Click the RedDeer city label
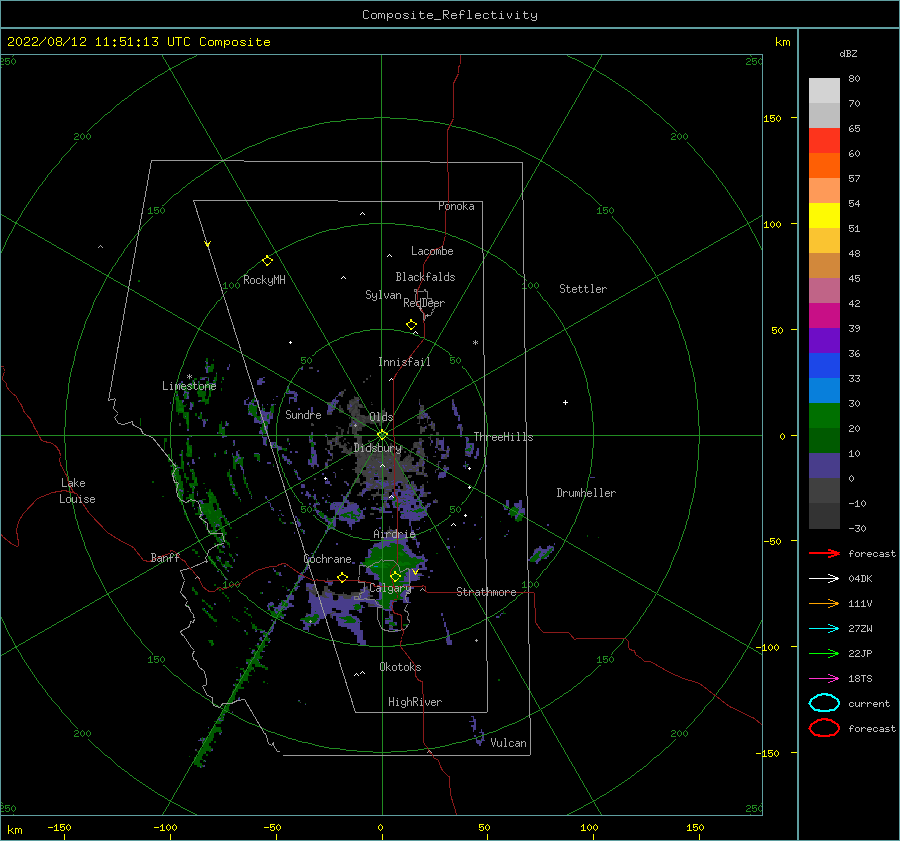This screenshot has width=900, height=841. click(x=424, y=303)
